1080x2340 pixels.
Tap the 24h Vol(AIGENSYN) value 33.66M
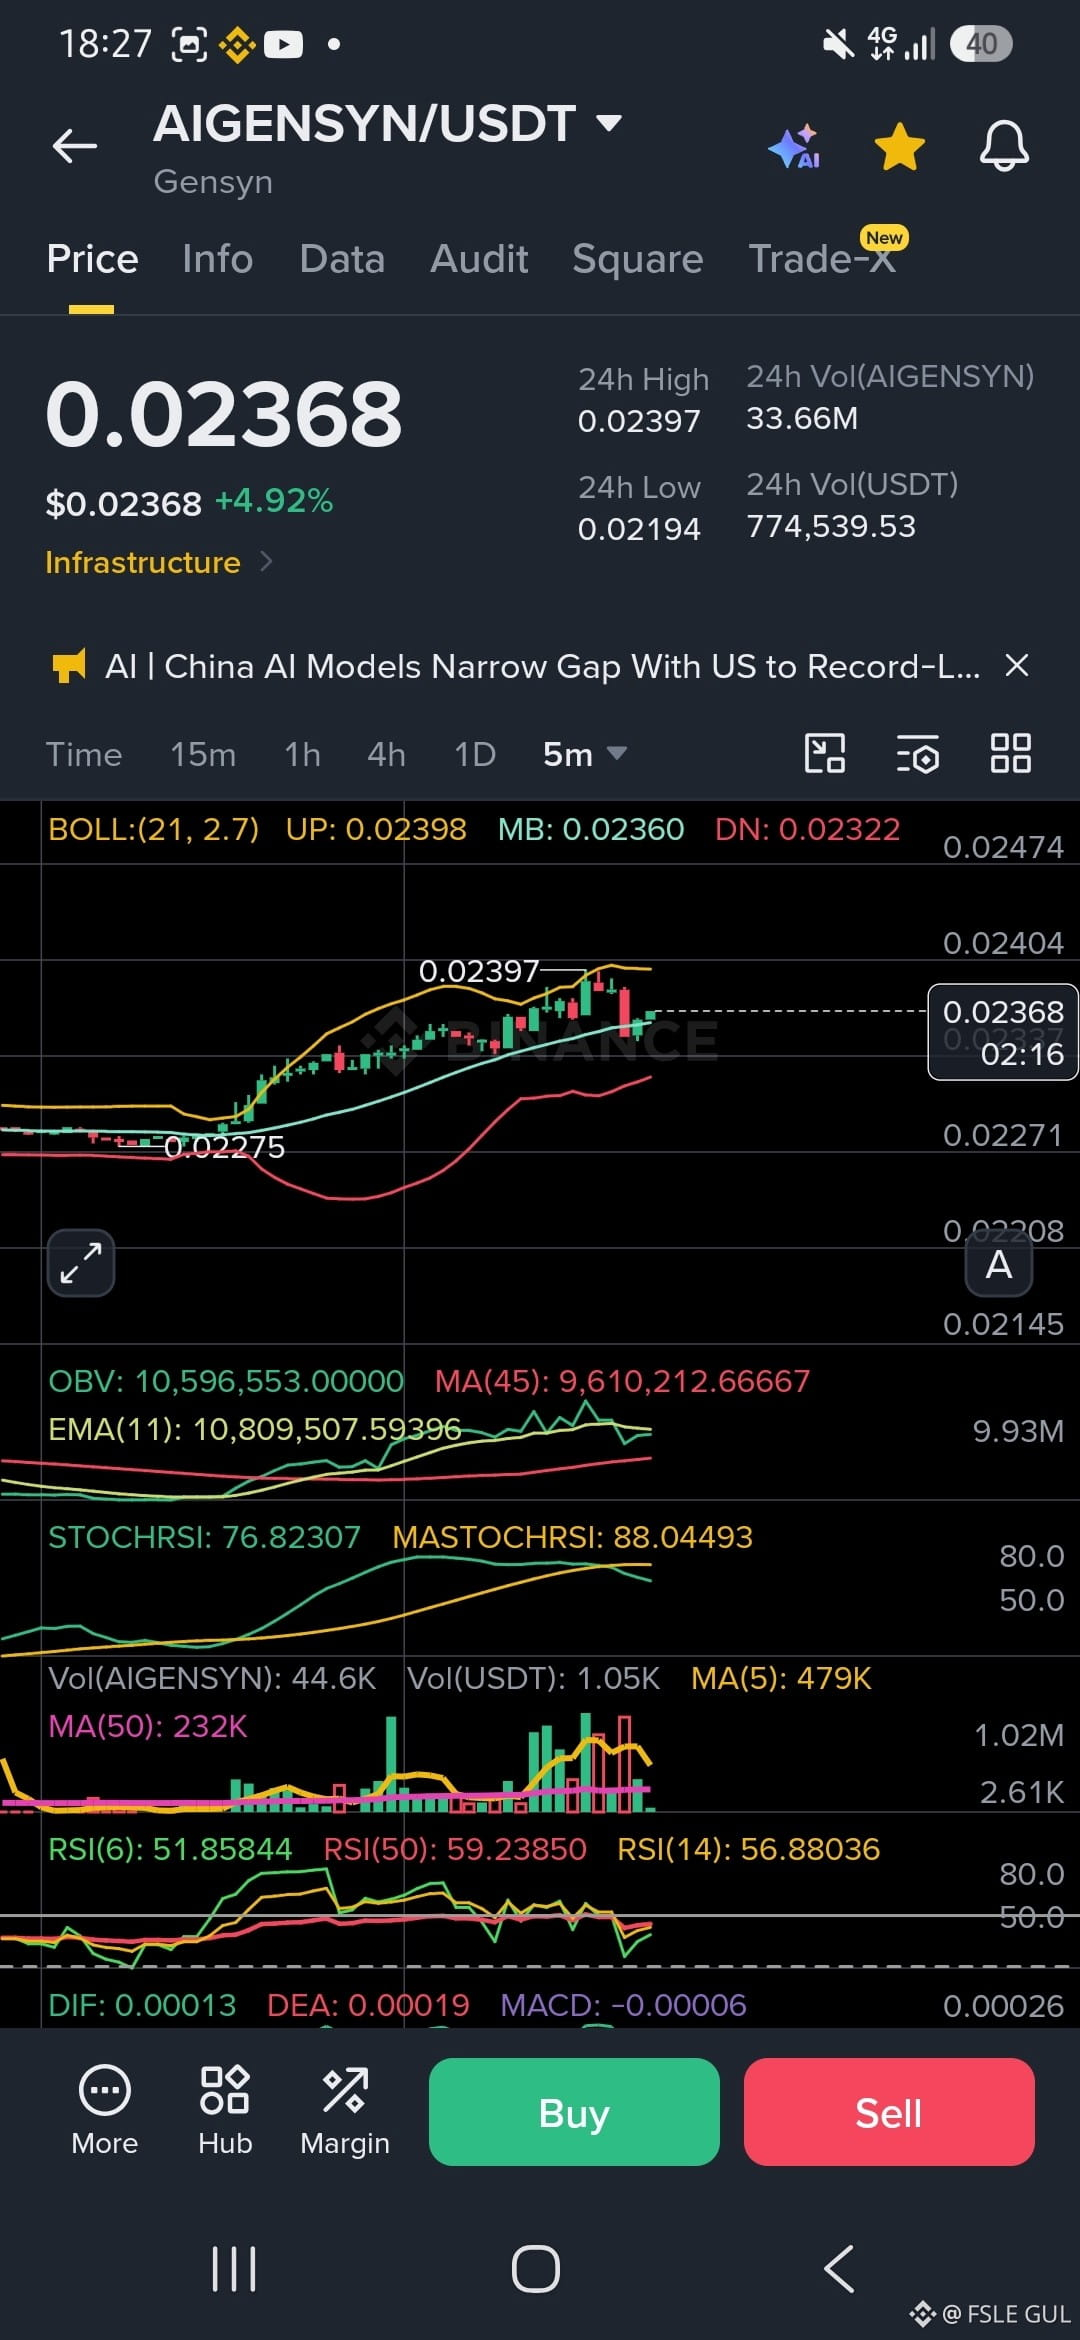pos(802,418)
